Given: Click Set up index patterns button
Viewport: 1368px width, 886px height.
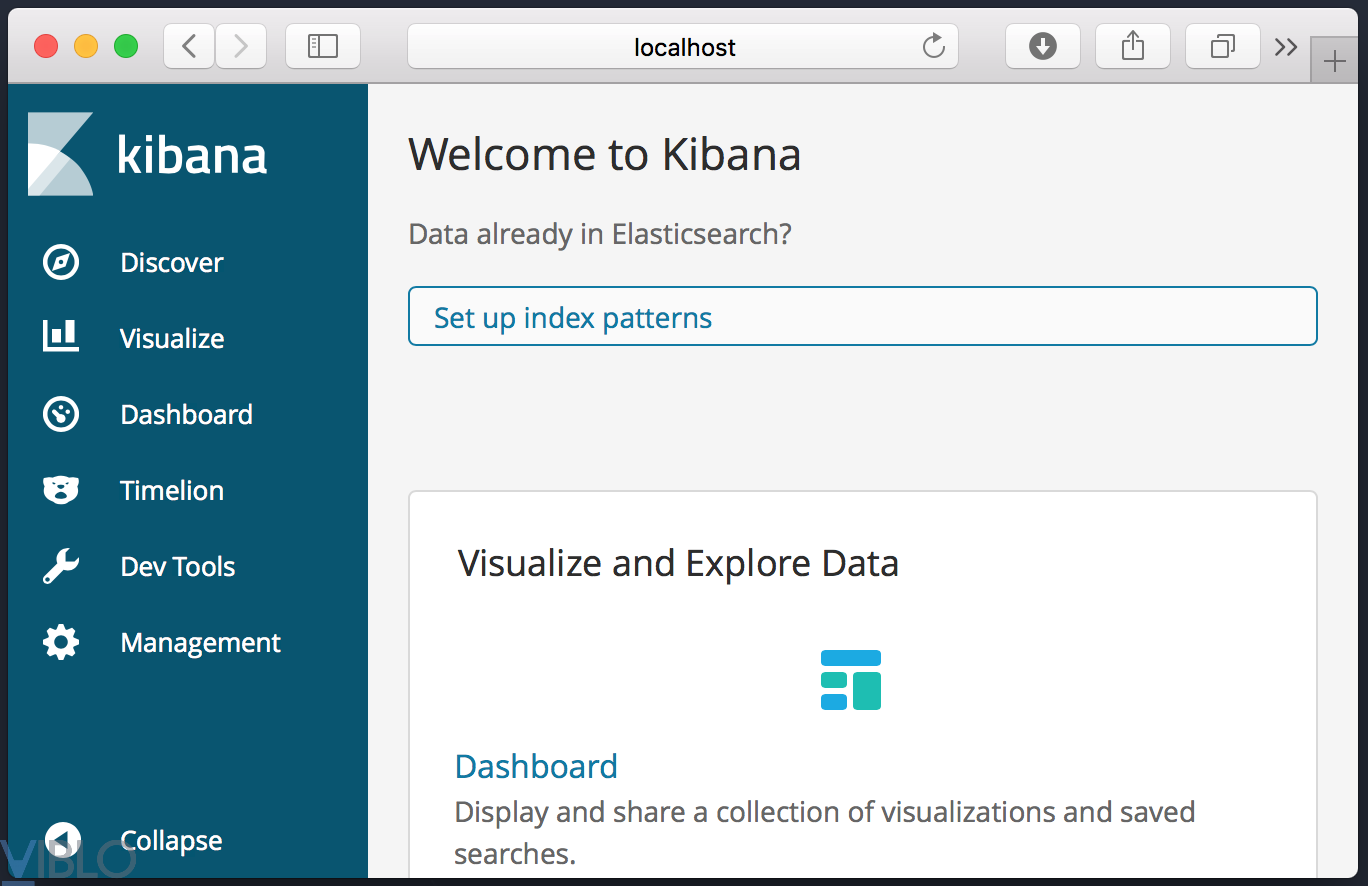Looking at the screenshot, I should [862, 317].
